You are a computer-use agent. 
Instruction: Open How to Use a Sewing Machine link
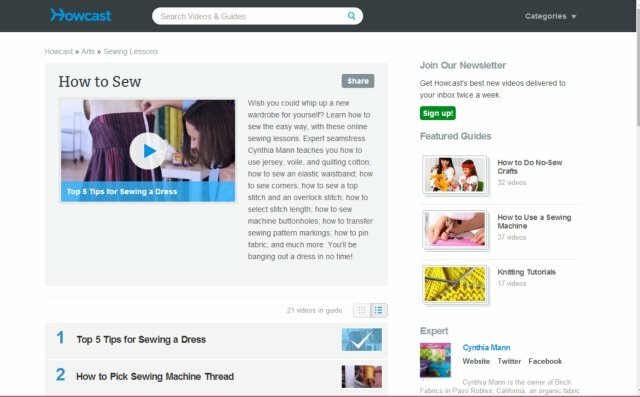click(534, 222)
